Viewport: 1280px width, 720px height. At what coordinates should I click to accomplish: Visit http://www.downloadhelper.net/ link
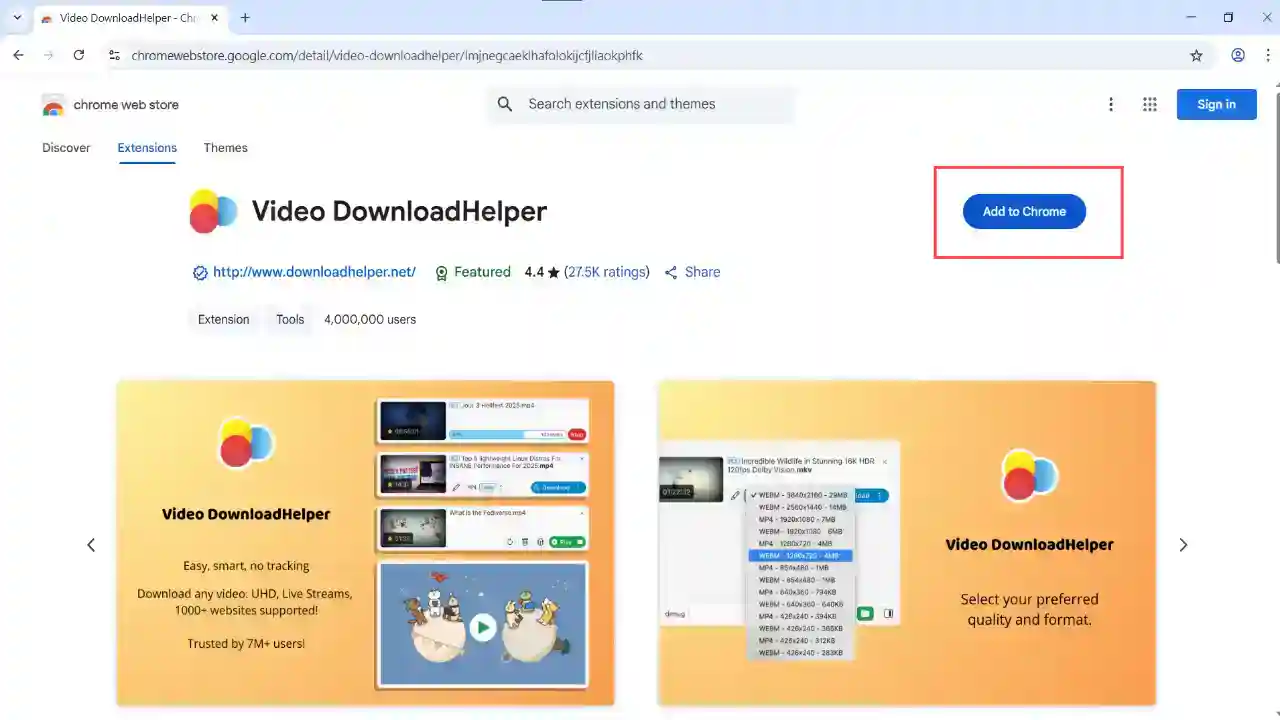click(314, 272)
